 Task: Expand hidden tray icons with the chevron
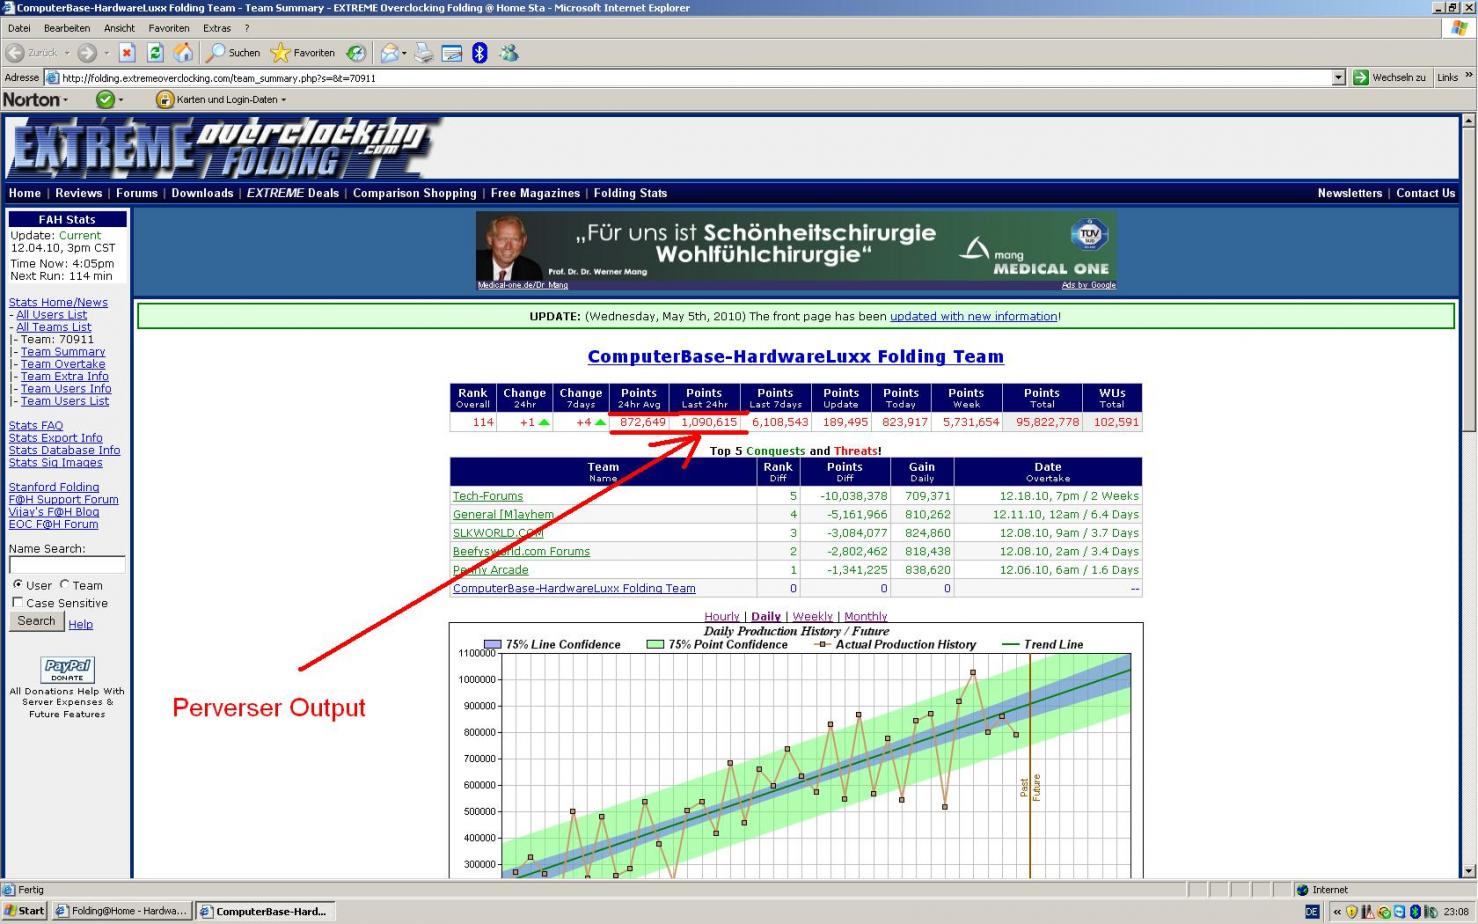click(1337, 911)
